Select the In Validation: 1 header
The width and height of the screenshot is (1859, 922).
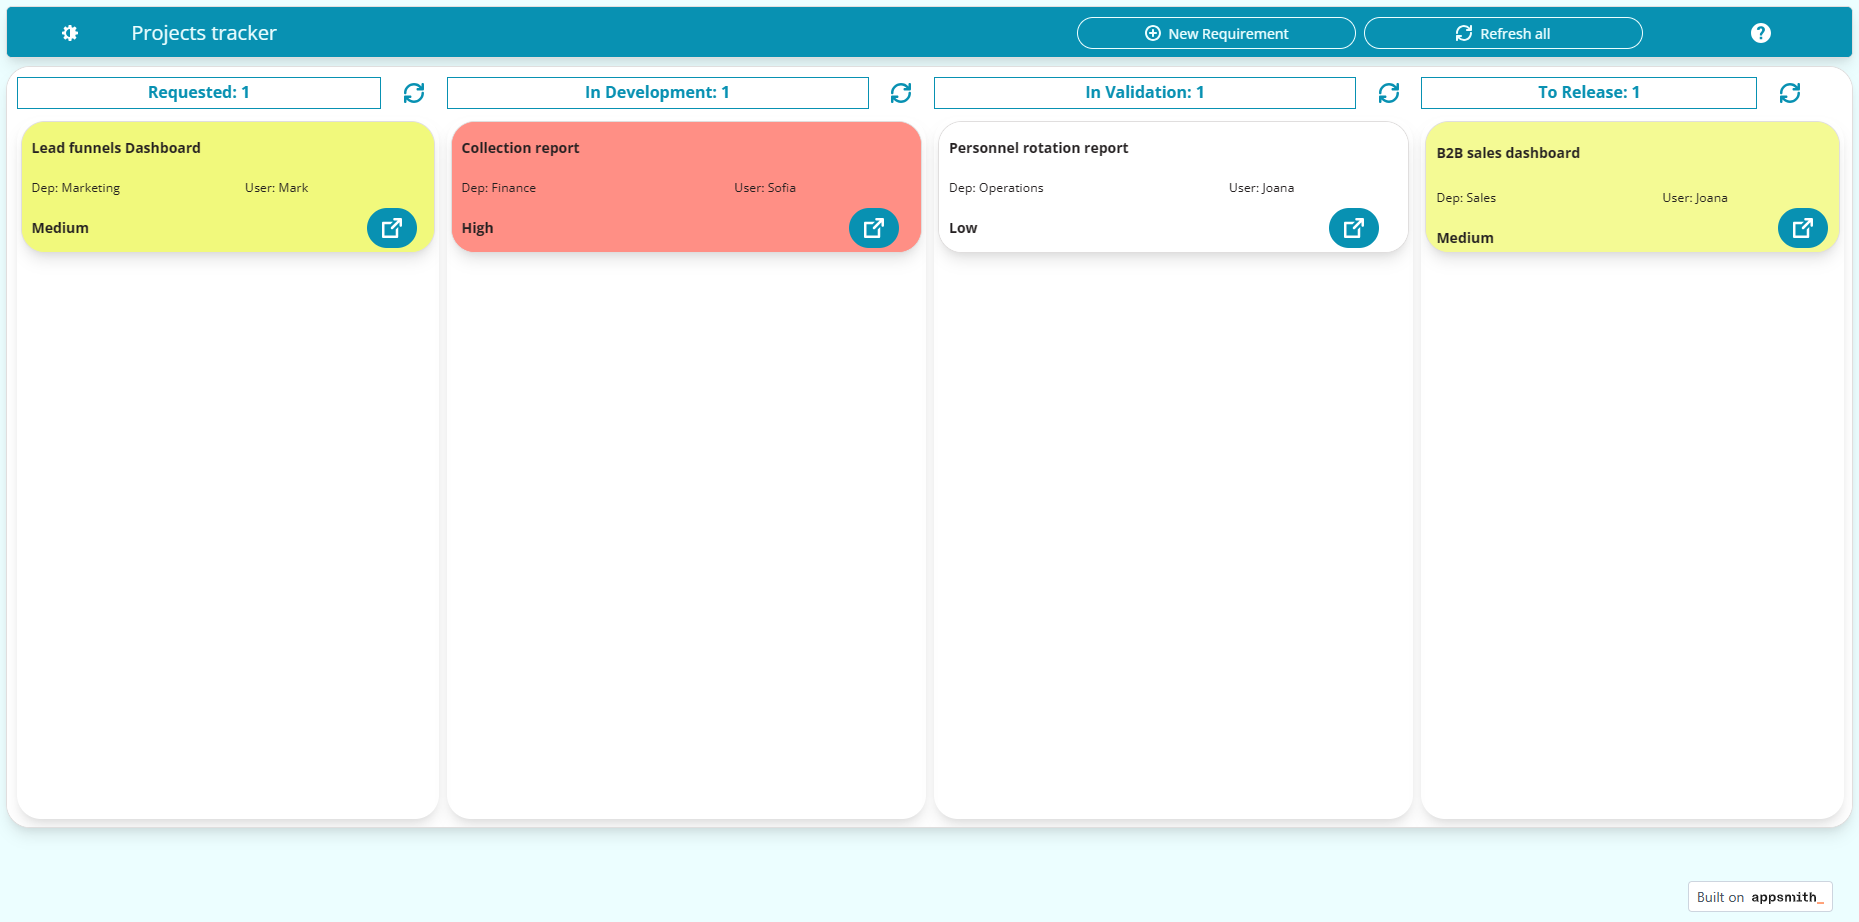(1144, 93)
